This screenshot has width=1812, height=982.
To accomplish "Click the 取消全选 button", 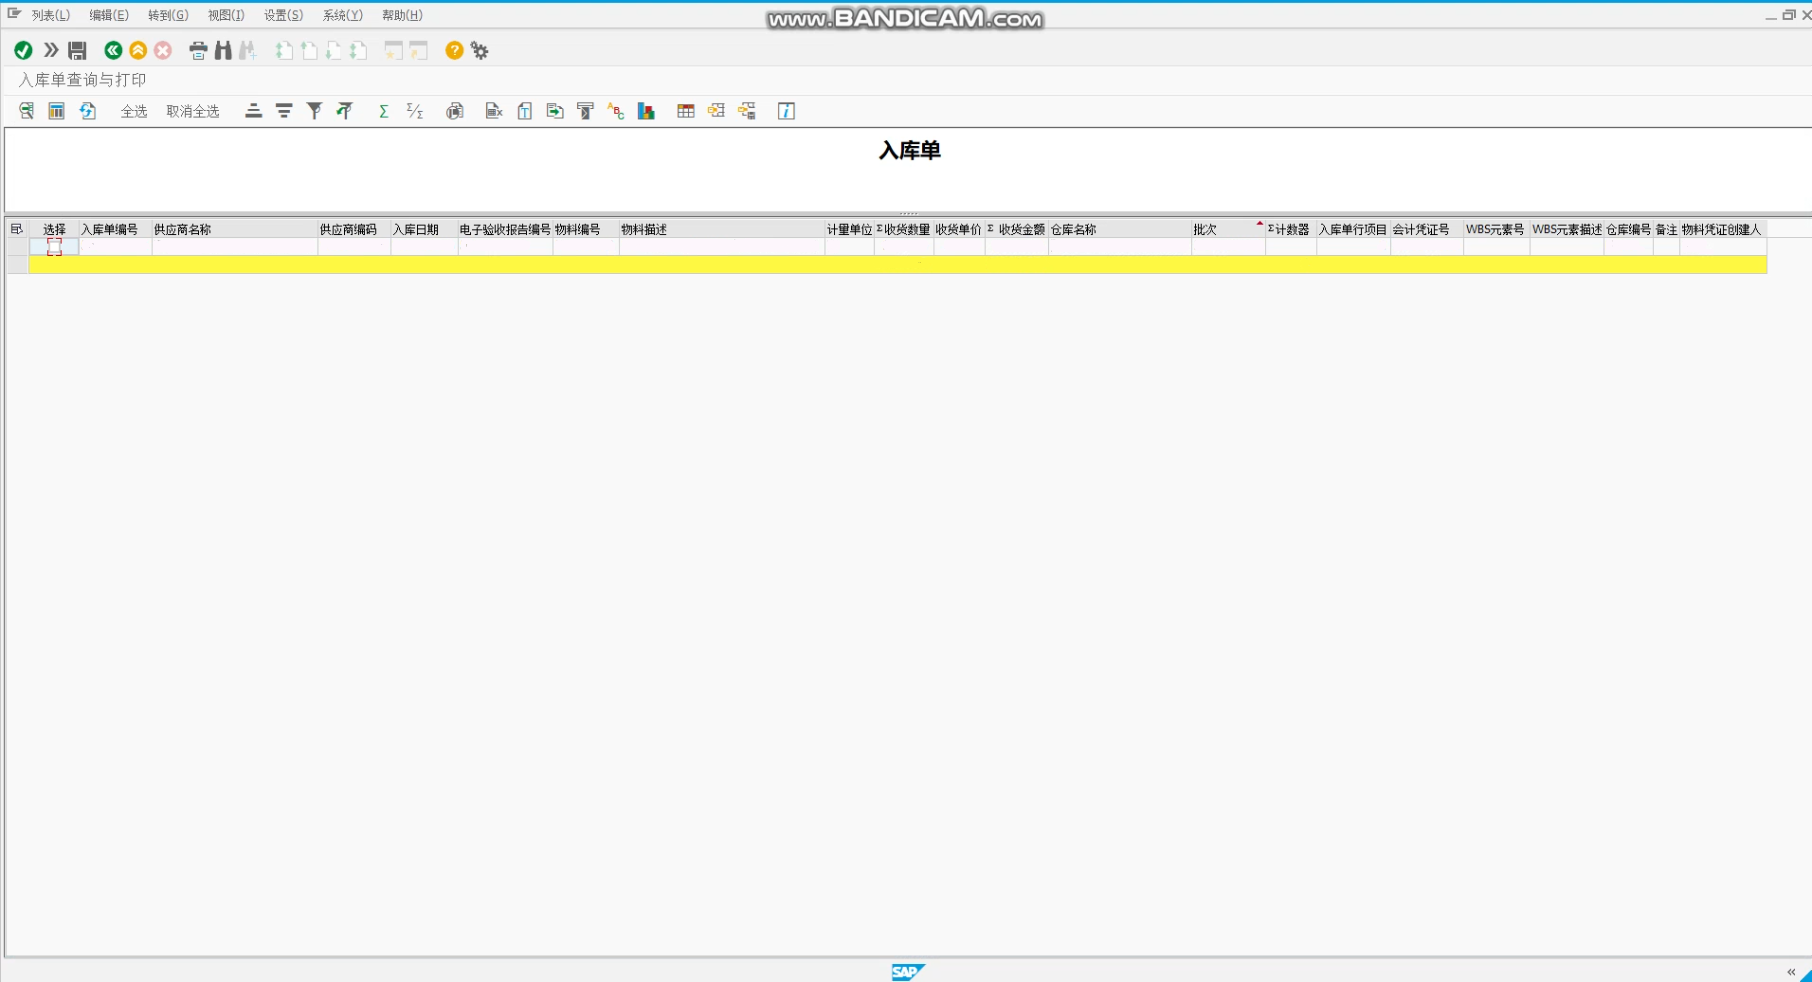I will 192,111.
